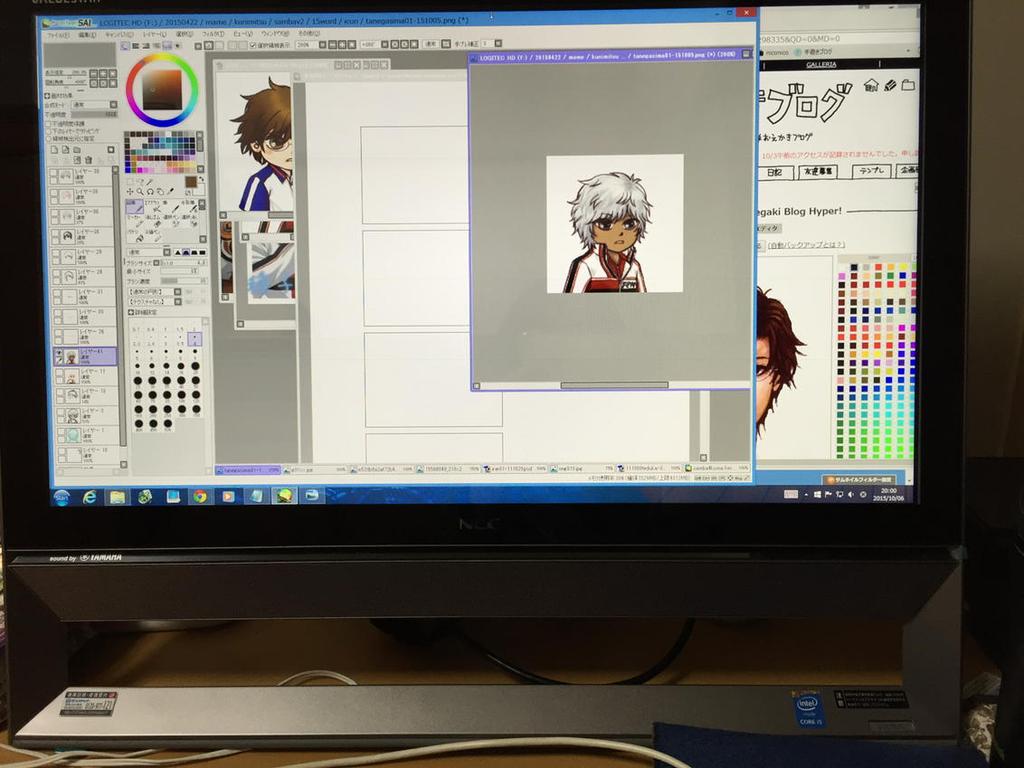Launch Google Chrome from the taskbar
1024x768 pixels.
200,496
